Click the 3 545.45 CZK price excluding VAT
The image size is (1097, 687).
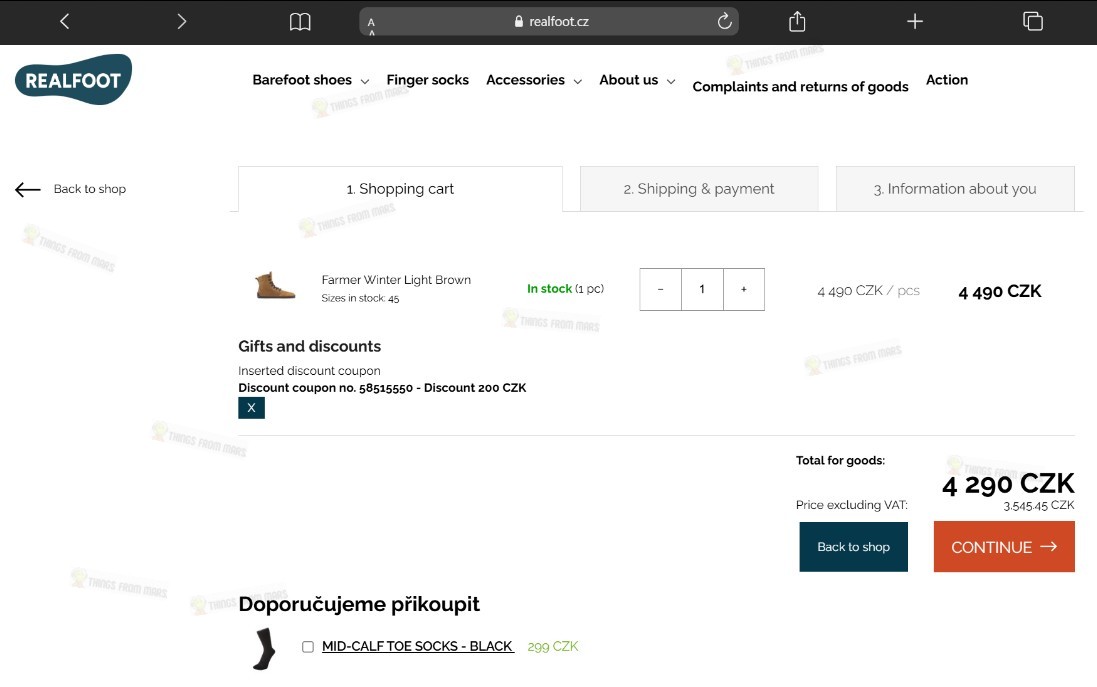coord(1039,505)
